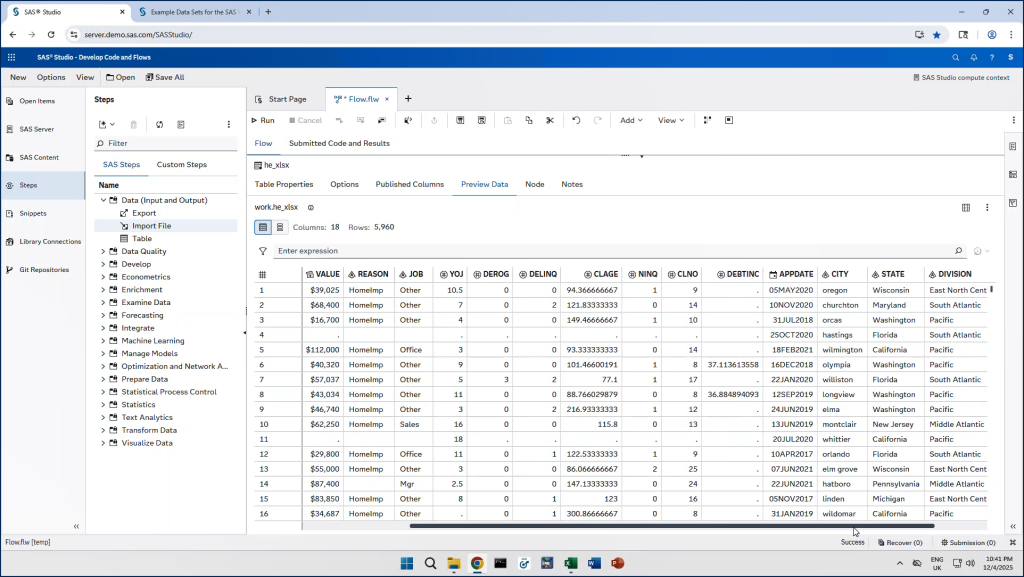The width and height of the screenshot is (1024, 577).
Task: Open Git Repositories in left navigation
Action: [x=42, y=270]
